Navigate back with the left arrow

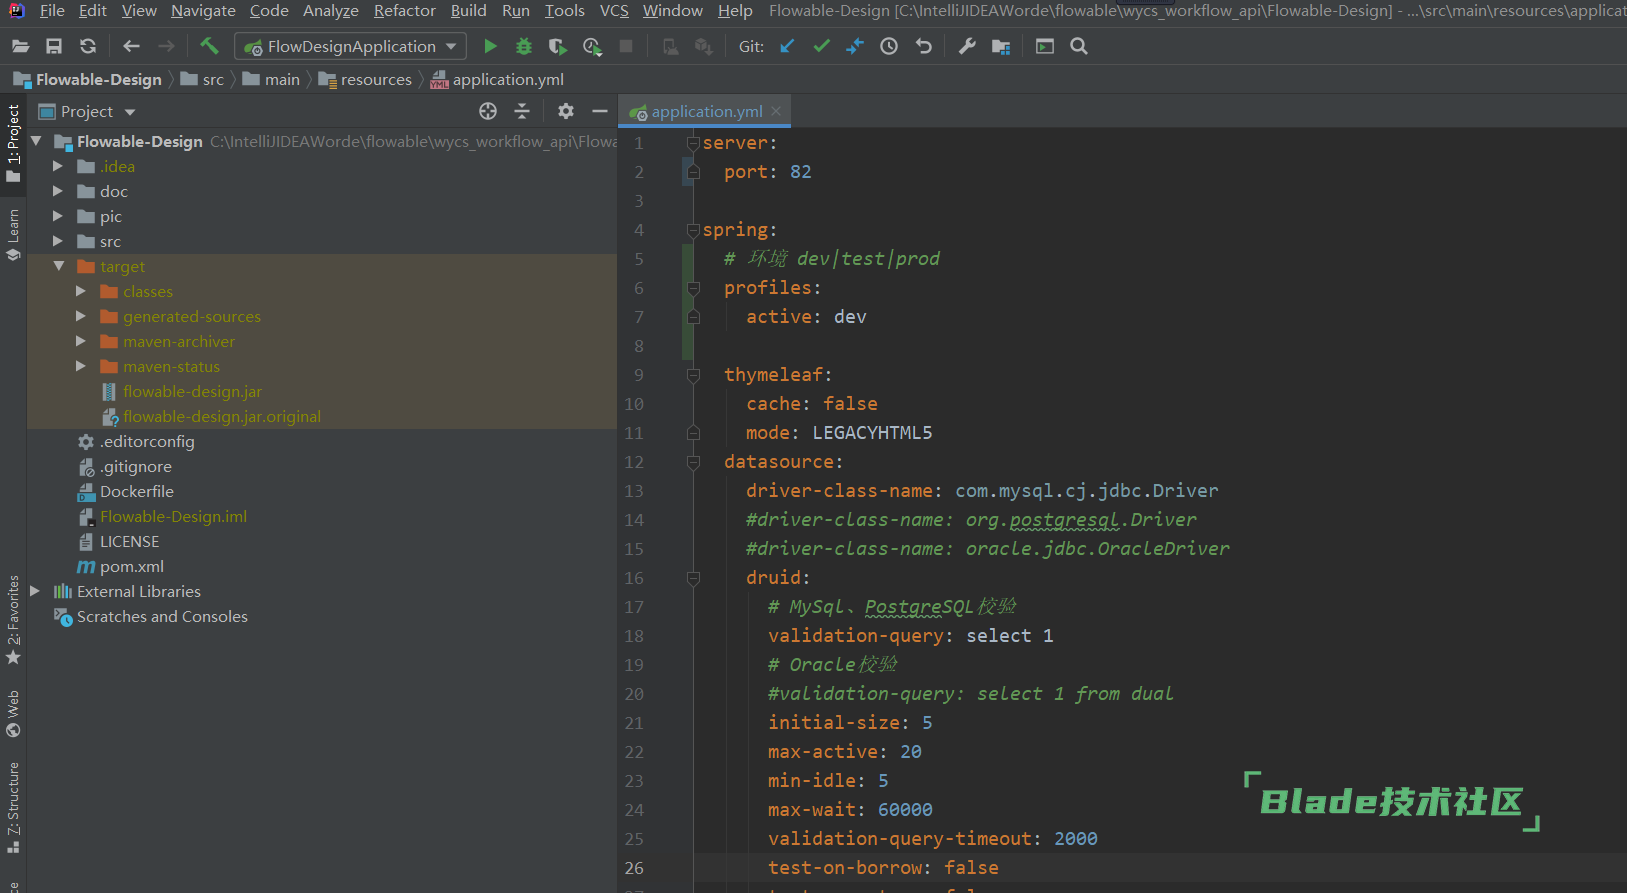[x=131, y=46]
